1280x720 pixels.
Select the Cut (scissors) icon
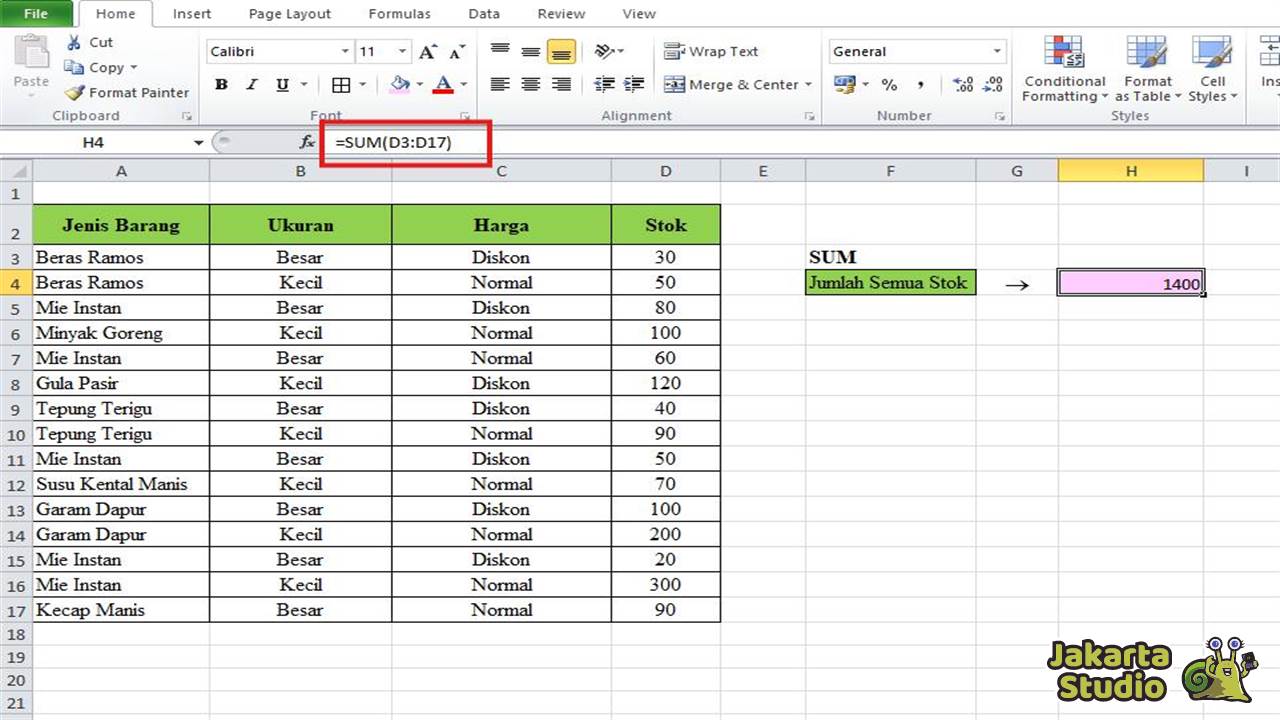tap(75, 42)
